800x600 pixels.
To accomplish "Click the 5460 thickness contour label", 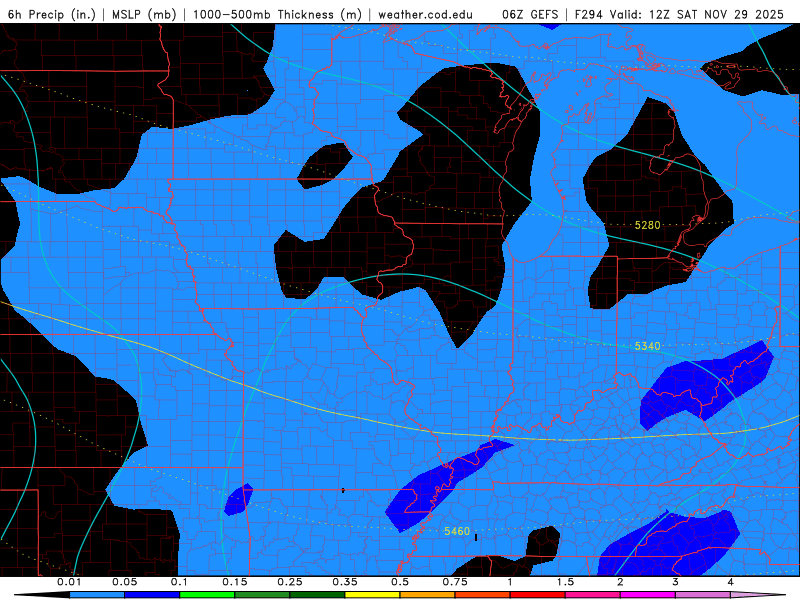I will pyautogui.click(x=457, y=531).
